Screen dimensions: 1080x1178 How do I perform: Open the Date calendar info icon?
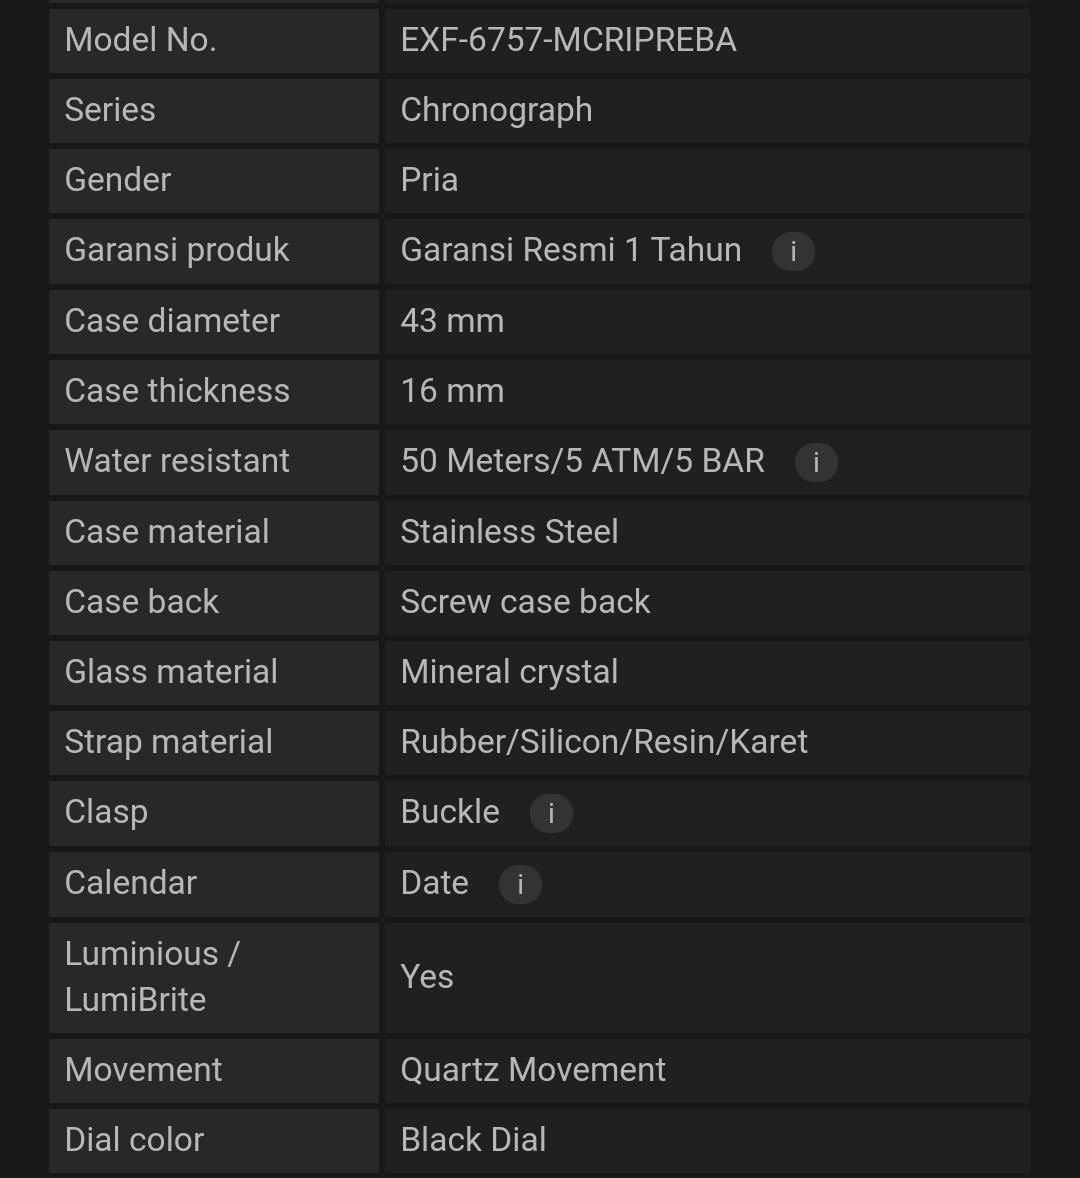point(520,884)
